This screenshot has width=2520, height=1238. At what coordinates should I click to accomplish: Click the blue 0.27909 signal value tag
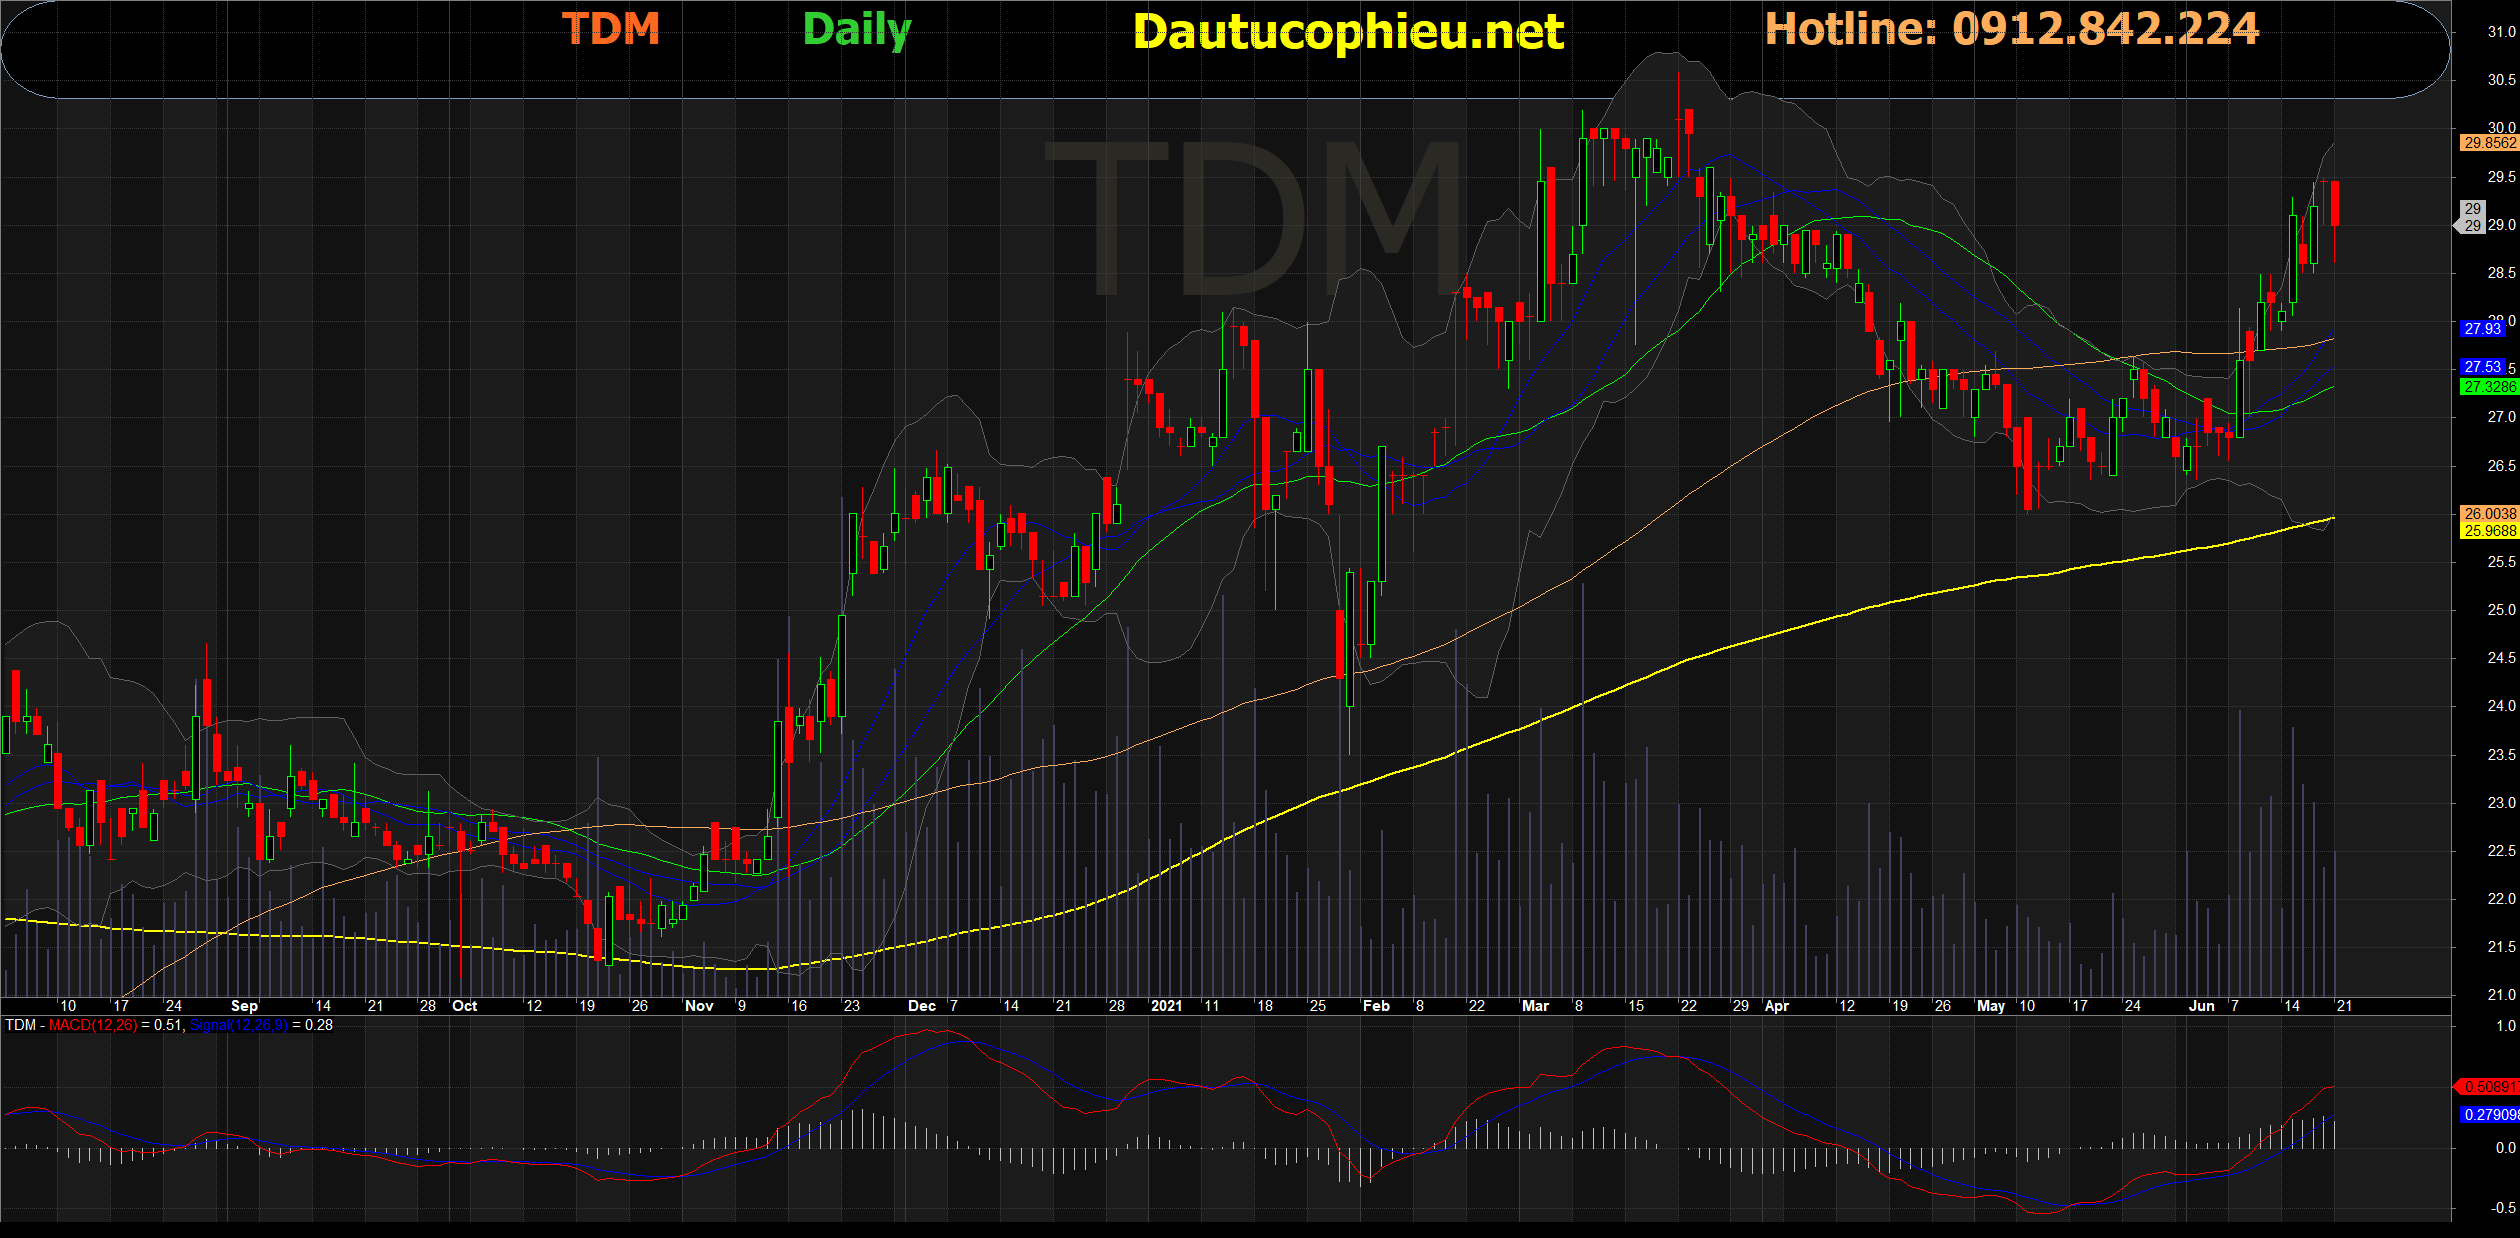click(x=2489, y=1114)
